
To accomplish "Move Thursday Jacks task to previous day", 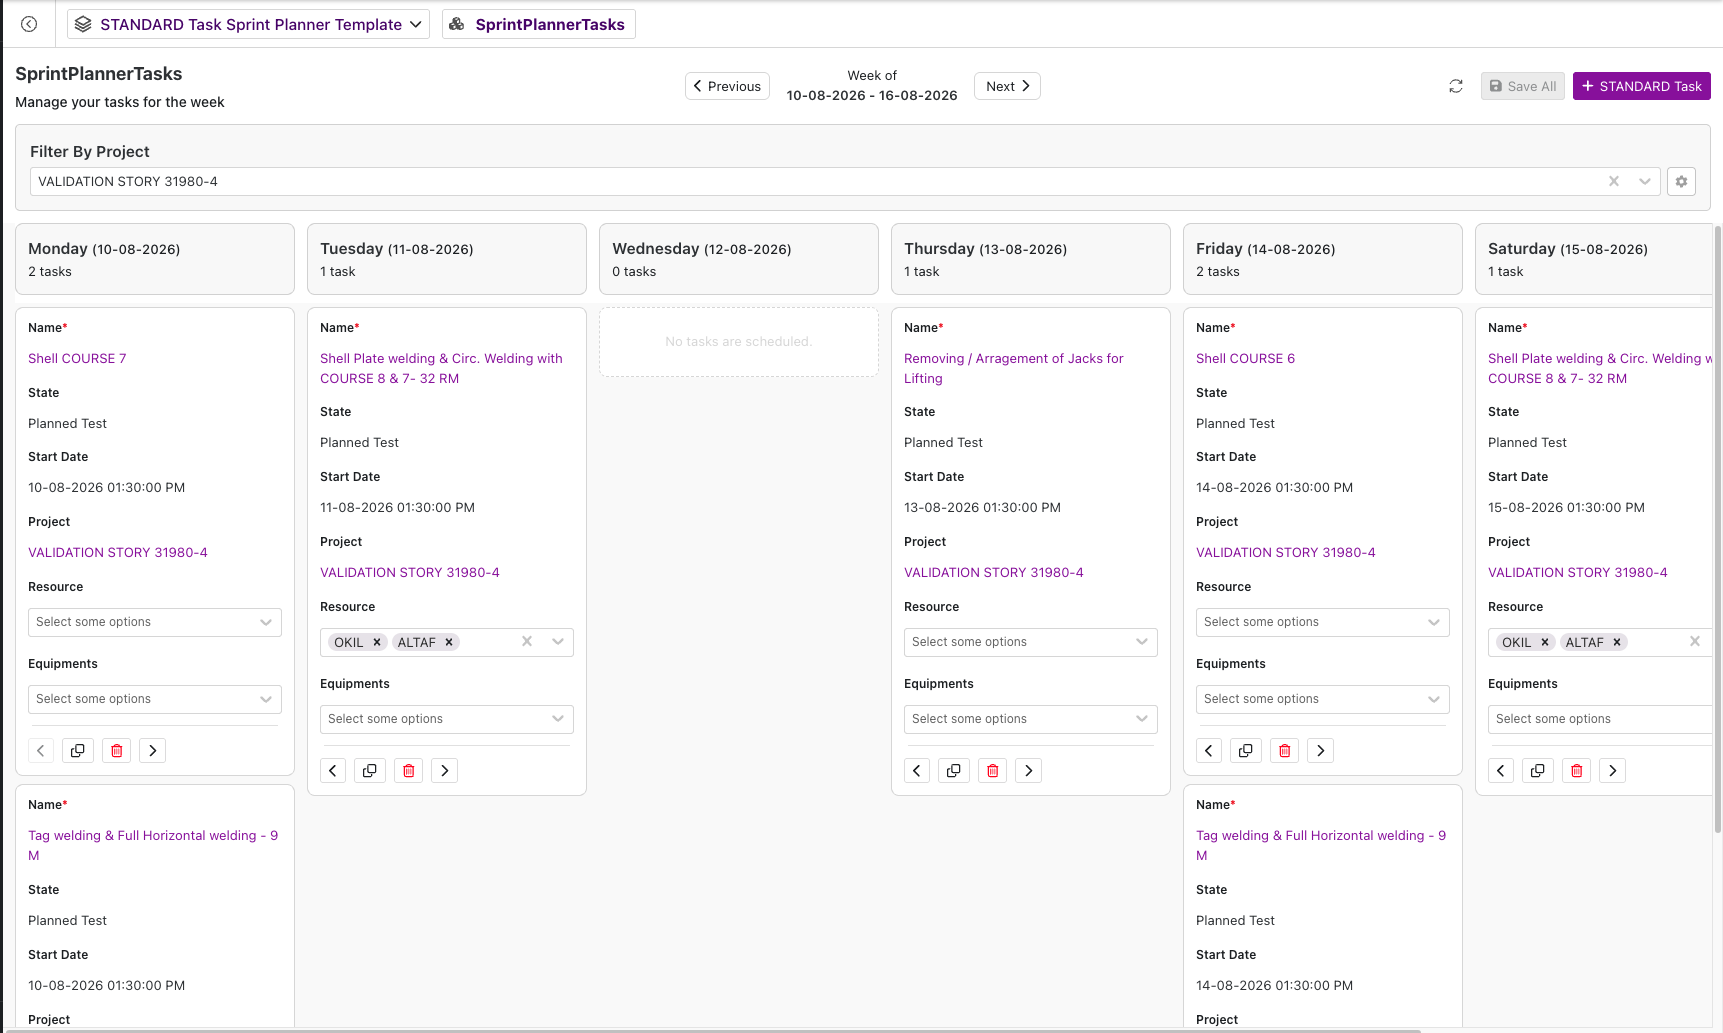I will coord(917,770).
